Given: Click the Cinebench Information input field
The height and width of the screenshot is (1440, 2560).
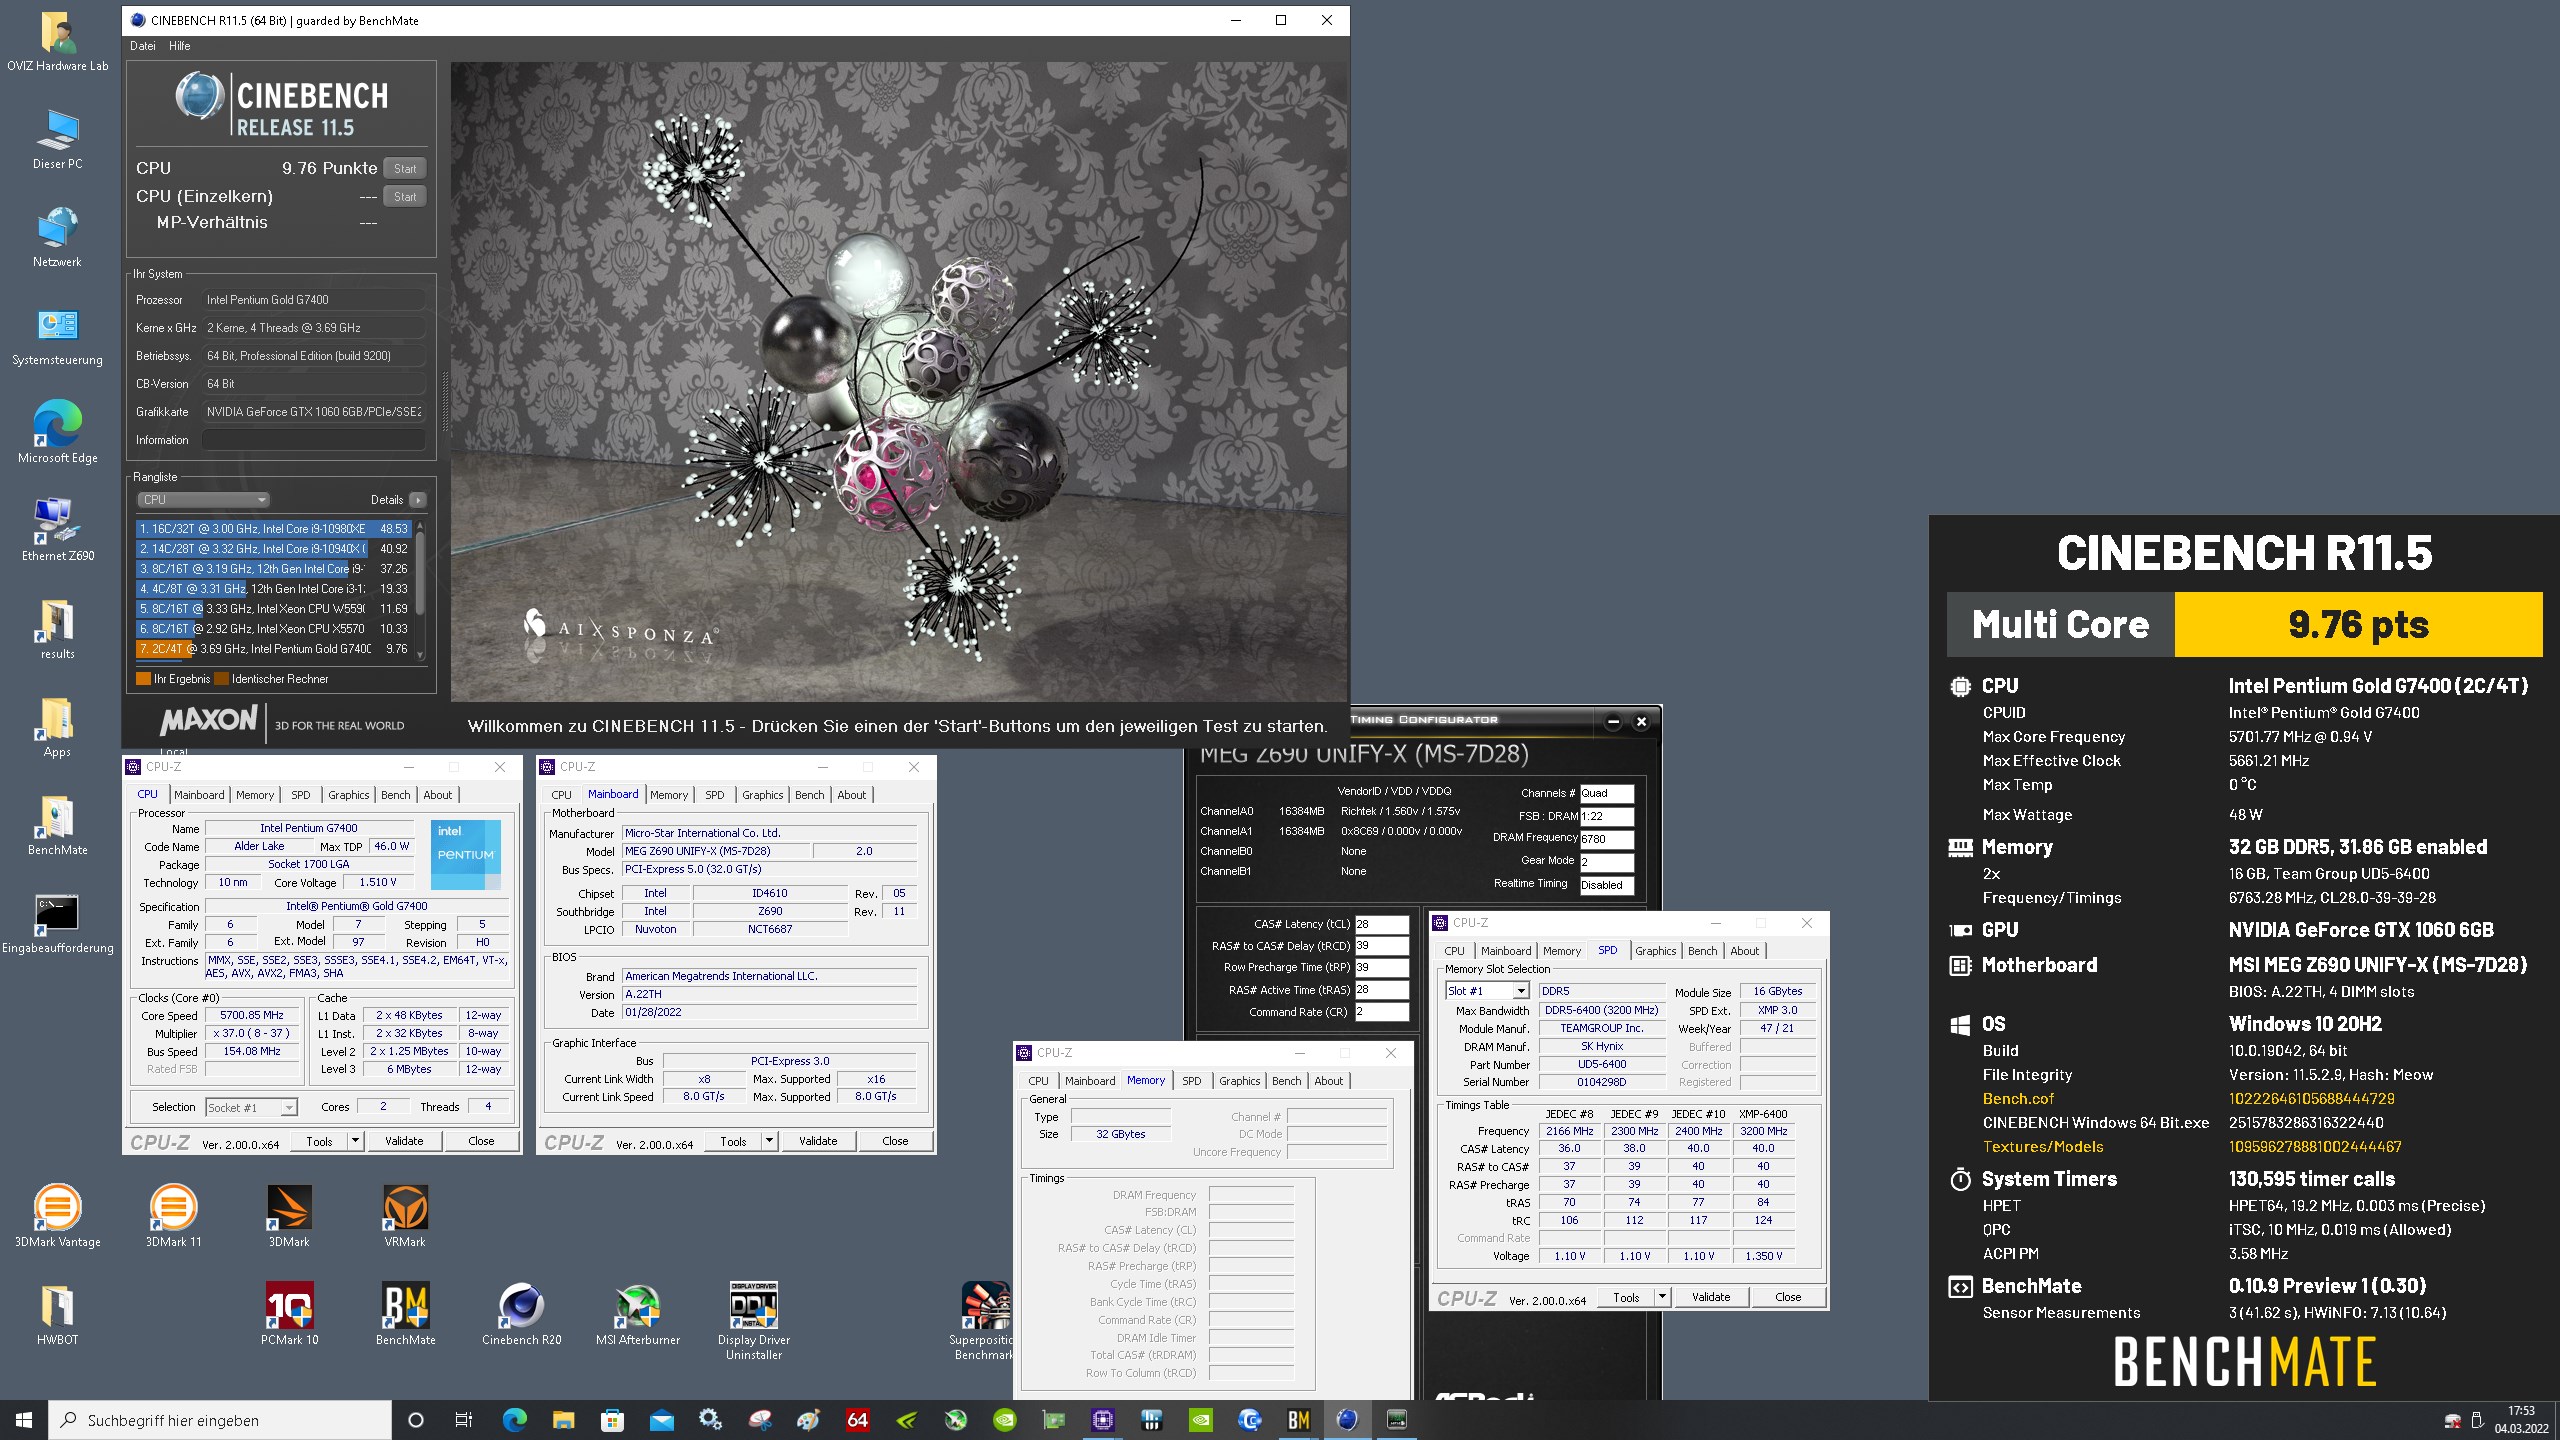Looking at the screenshot, I should [x=314, y=440].
